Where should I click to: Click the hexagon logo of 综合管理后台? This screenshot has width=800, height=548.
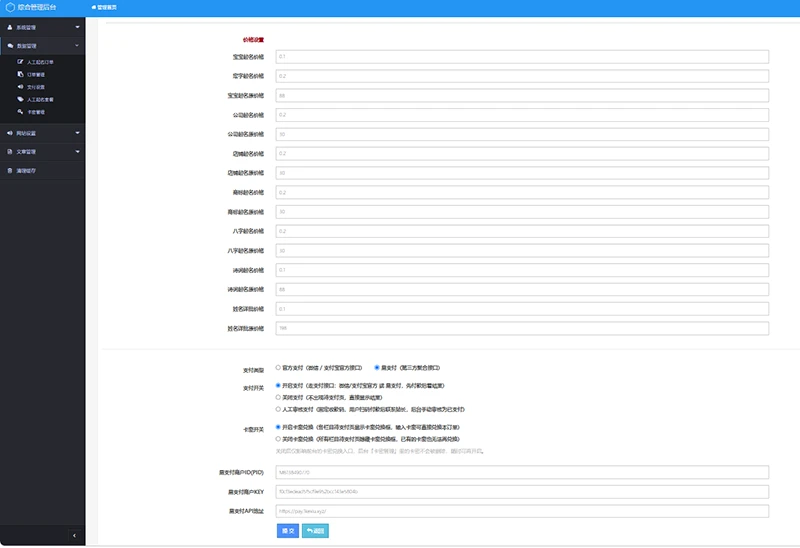(x=10, y=7)
